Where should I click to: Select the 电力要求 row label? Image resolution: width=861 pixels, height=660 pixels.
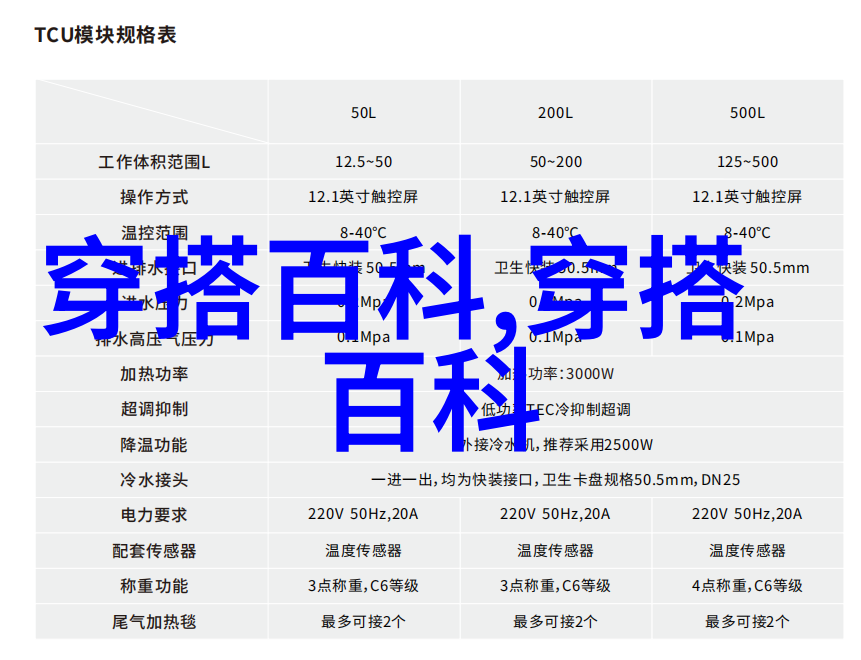pos(153,515)
